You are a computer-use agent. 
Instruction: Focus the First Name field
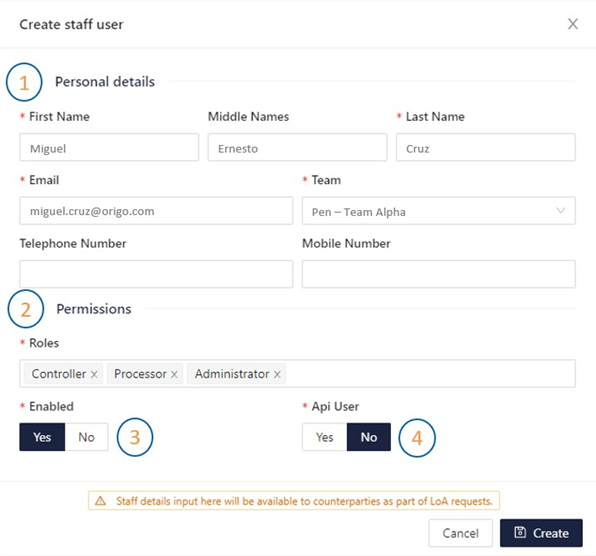(x=109, y=147)
